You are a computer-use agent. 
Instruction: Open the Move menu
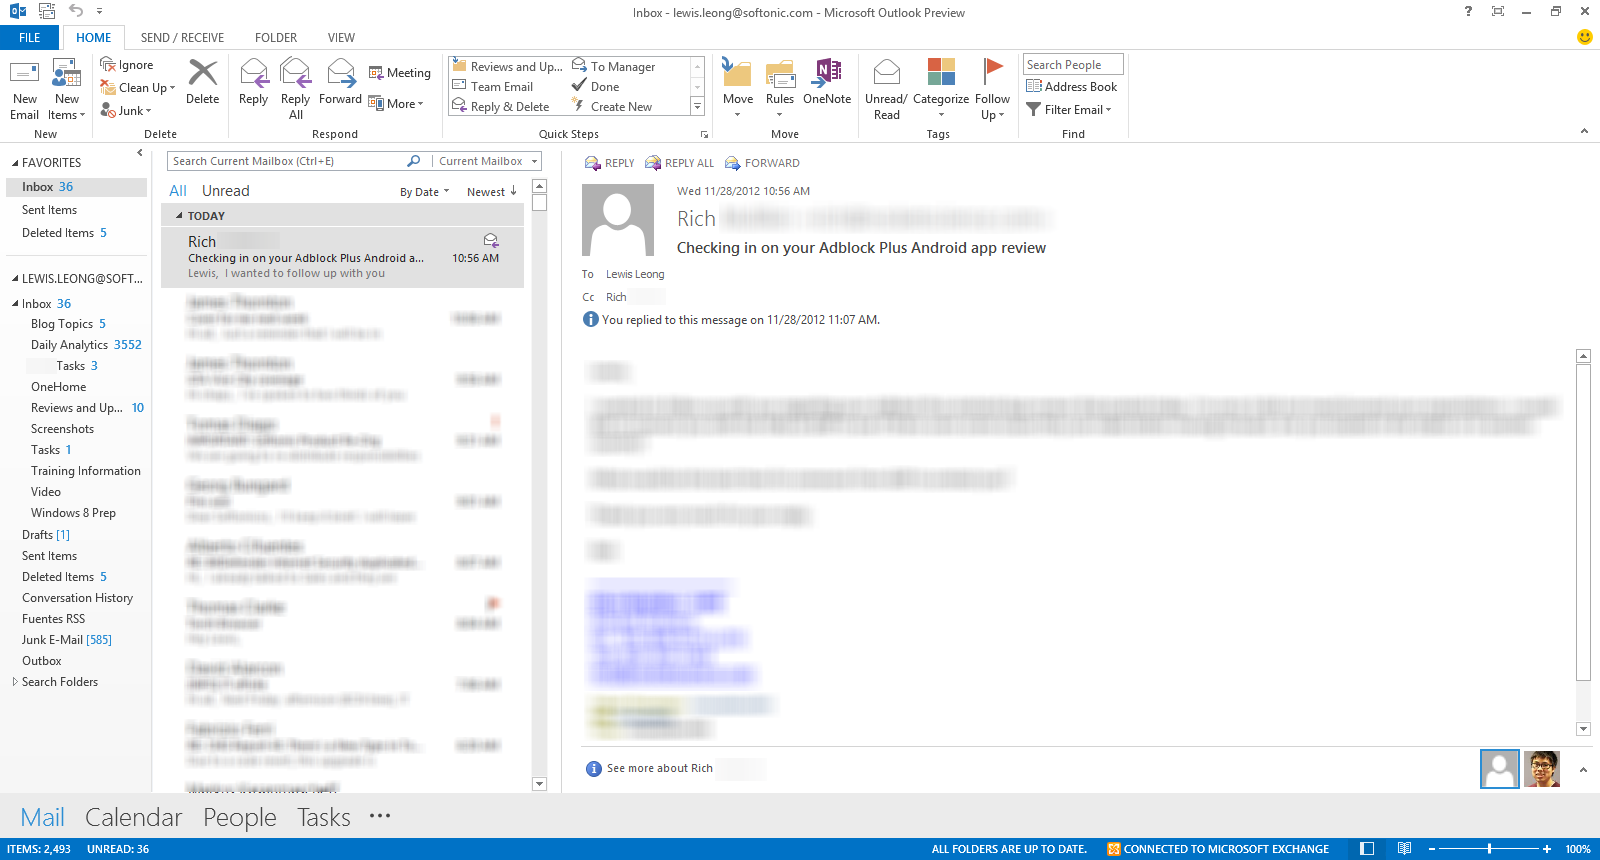click(738, 89)
